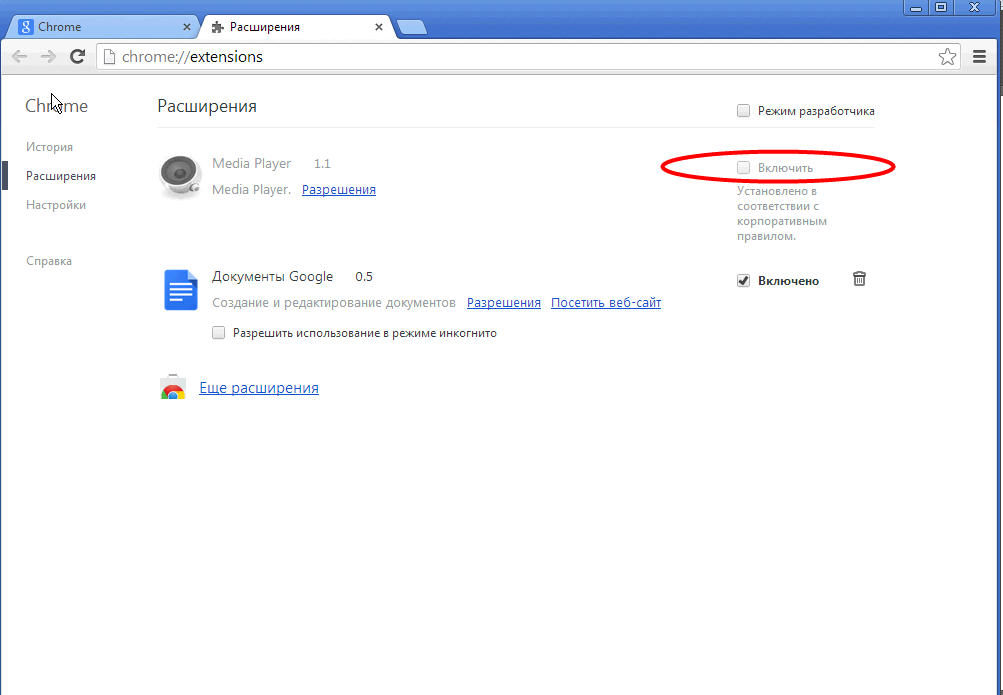Click the Расширения page heading
Viewport: 1003px width, 695px height.
click(x=207, y=106)
